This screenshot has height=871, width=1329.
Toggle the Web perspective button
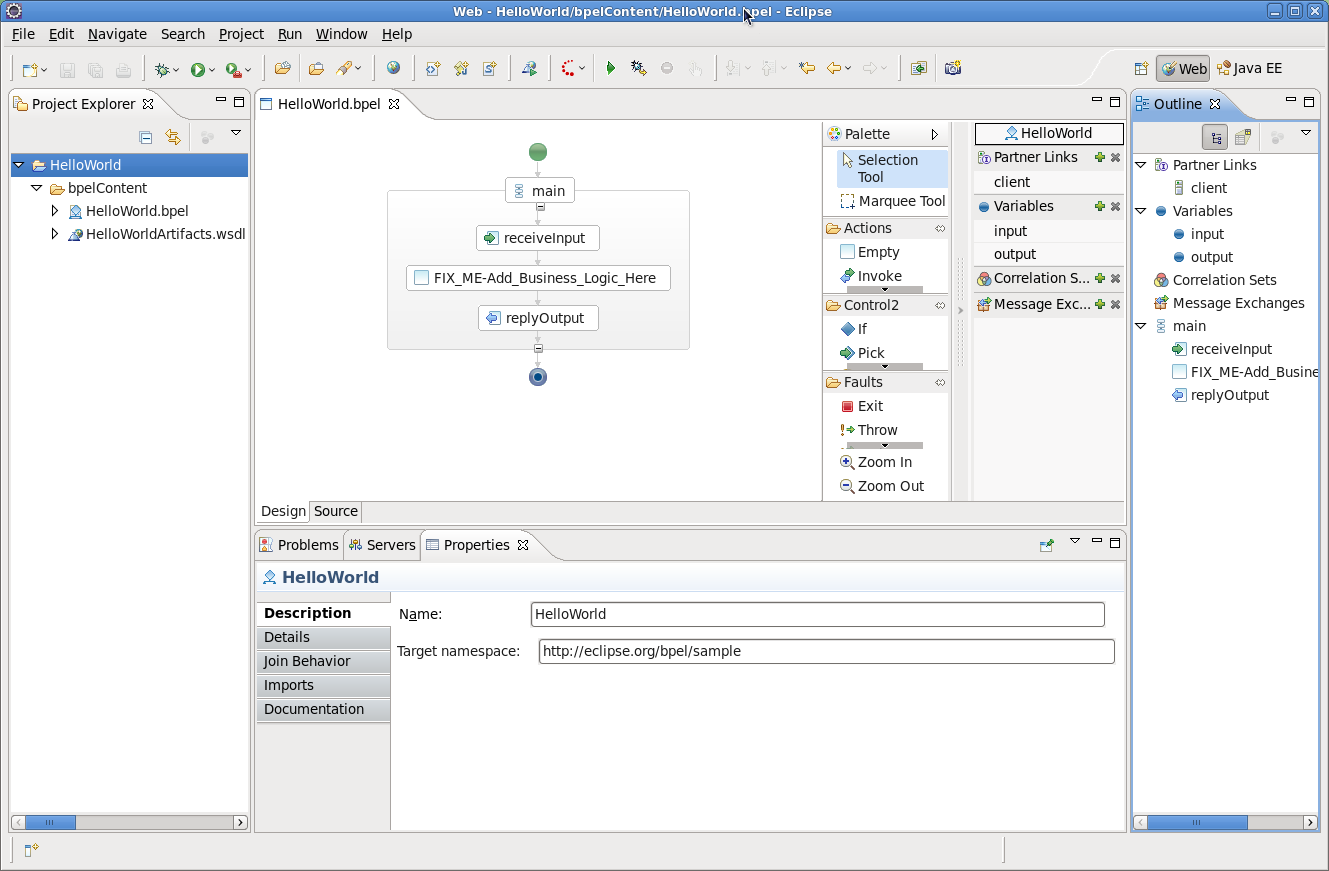click(1182, 68)
